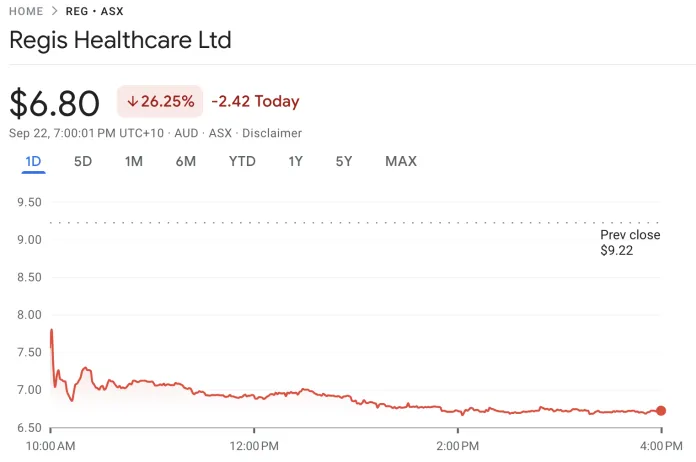Switch to the 5D time range
The height and width of the screenshot is (462, 696).
click(x=83, y=161)
